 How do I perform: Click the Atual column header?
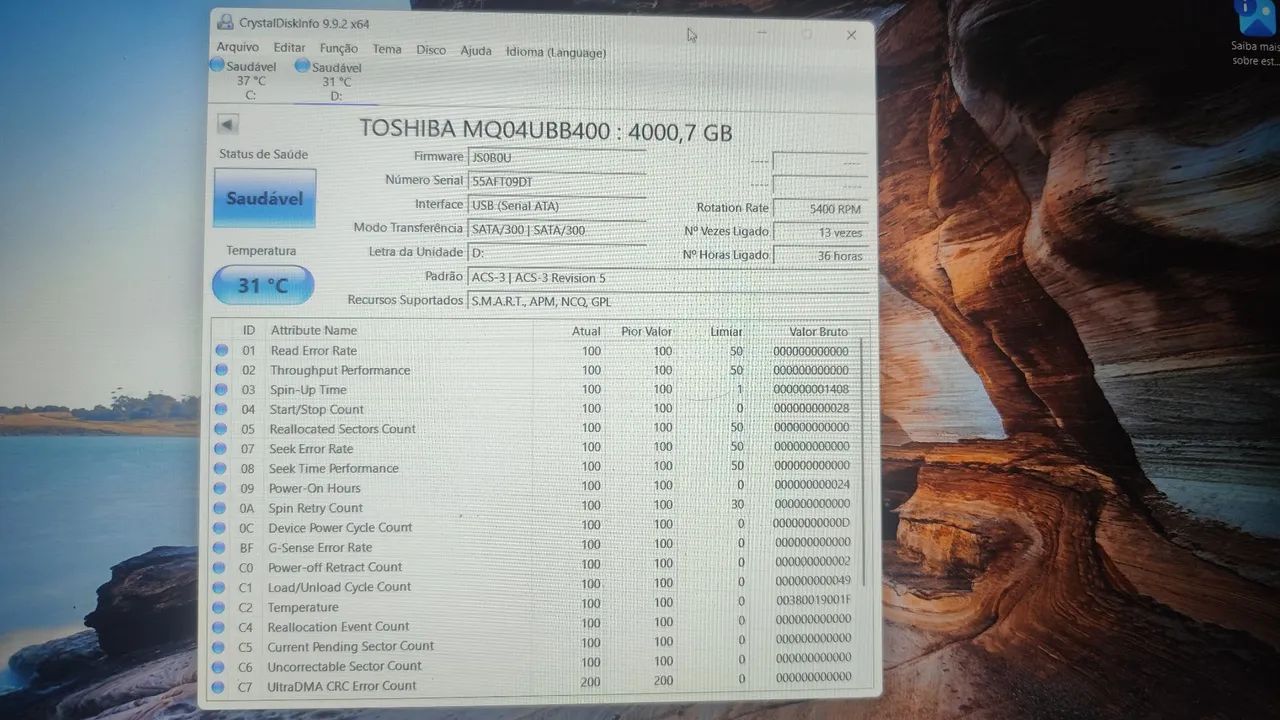586,331
